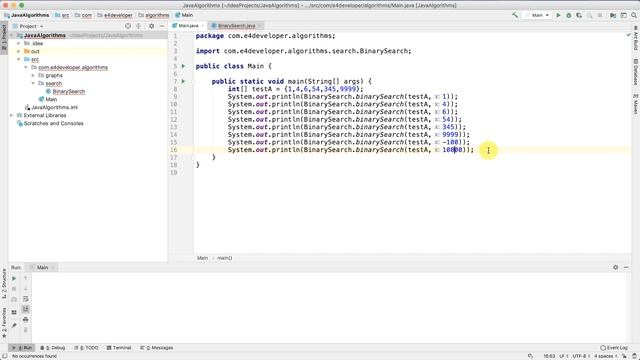Screen dimensions: 640x360
Task: Open Project panel settings gear
Action: tap(151, 26)
